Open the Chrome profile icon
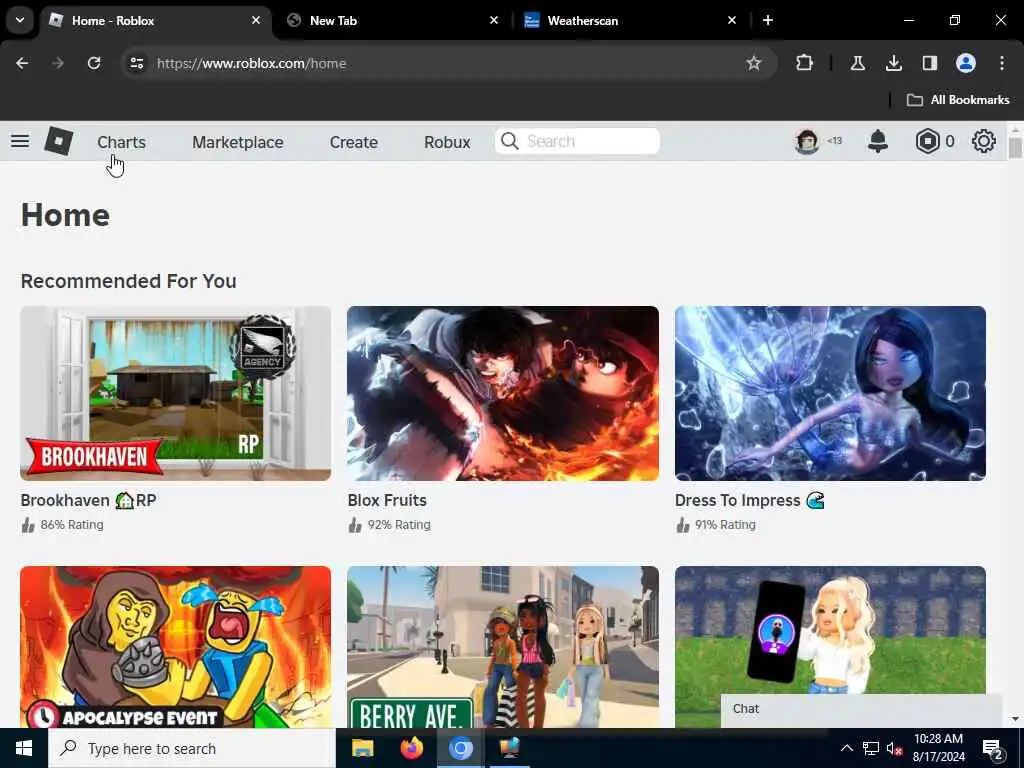This screenshot has width=1024, height=768. tap(966, 63)
